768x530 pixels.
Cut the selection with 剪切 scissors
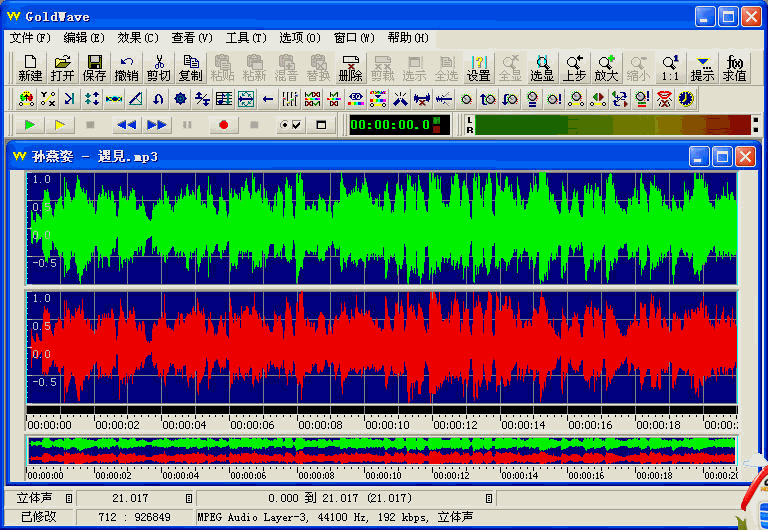[159, 68]
